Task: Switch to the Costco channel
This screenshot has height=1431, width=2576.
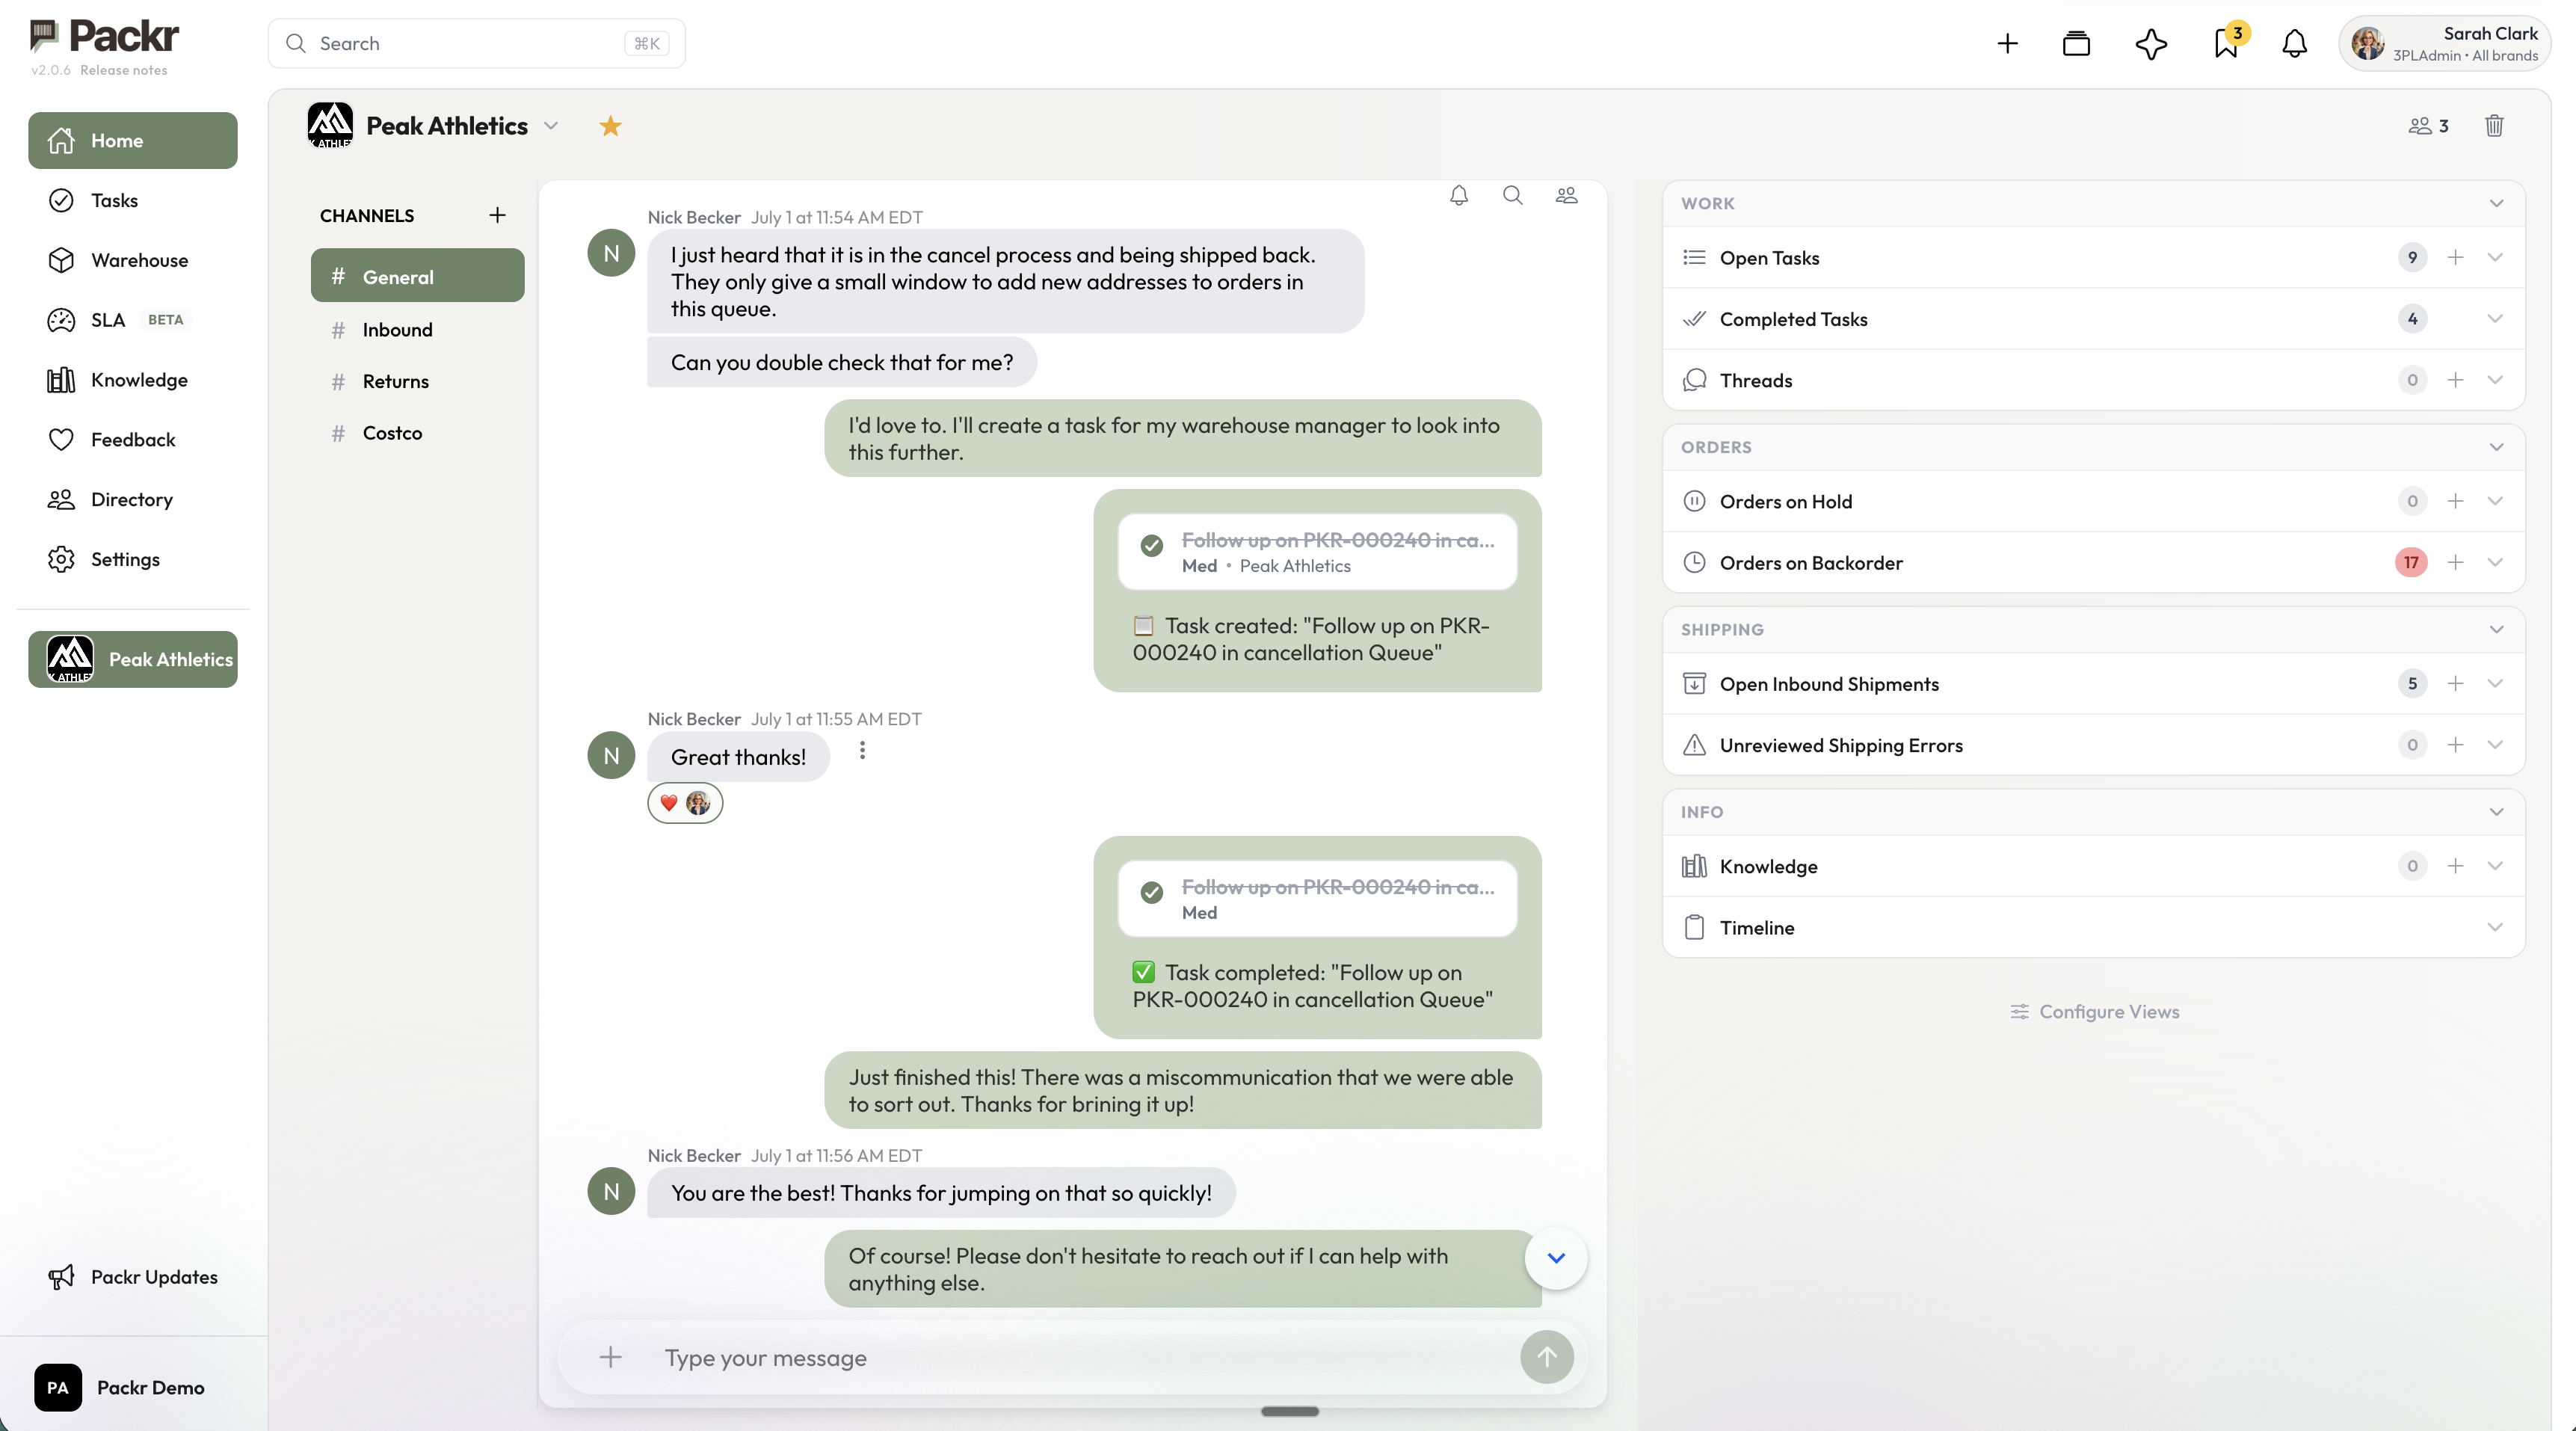Action: (417, 433)
